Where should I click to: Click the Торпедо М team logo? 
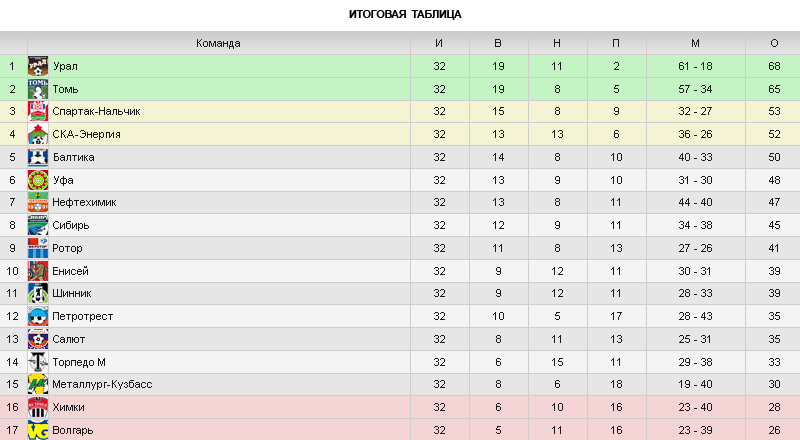pos(38,362)
